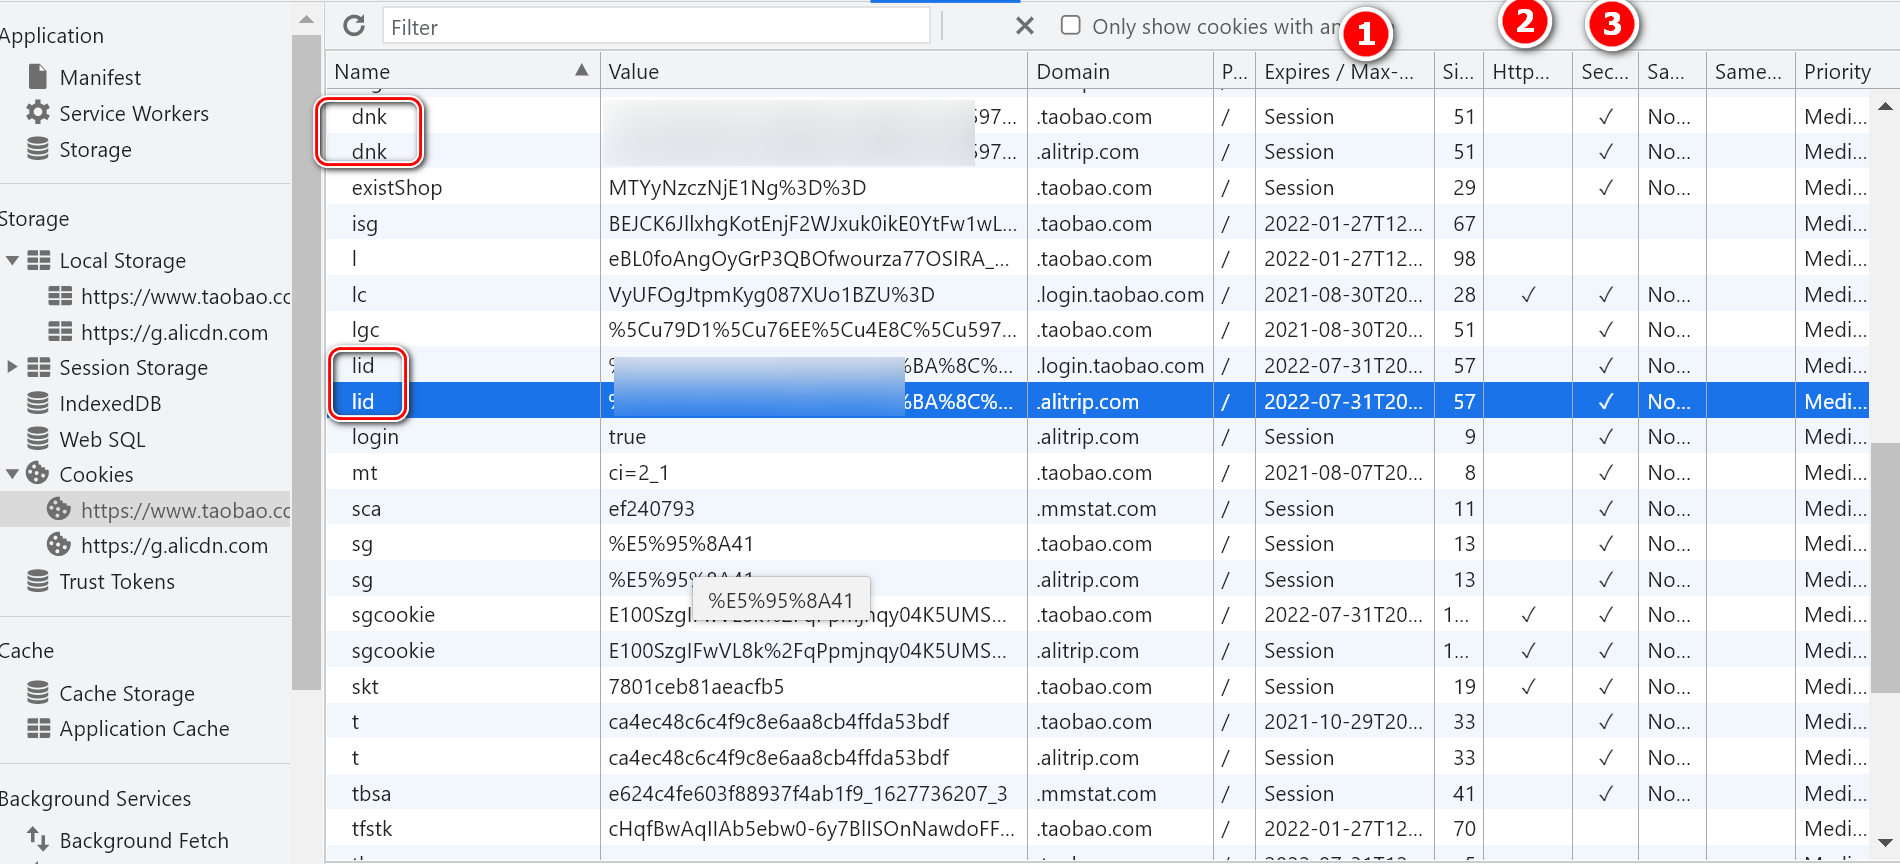This screenshot has height=864, width=1900.
Task: Click the cookie icon beside https://g.alicdn.com under Cookies
Action: click(60, 545)
